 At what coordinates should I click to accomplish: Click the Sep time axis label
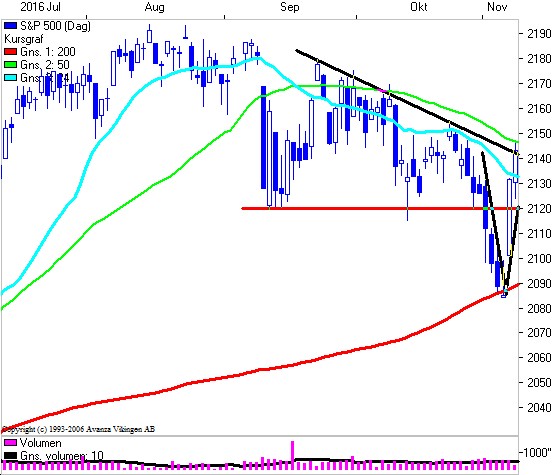point(289,7)
